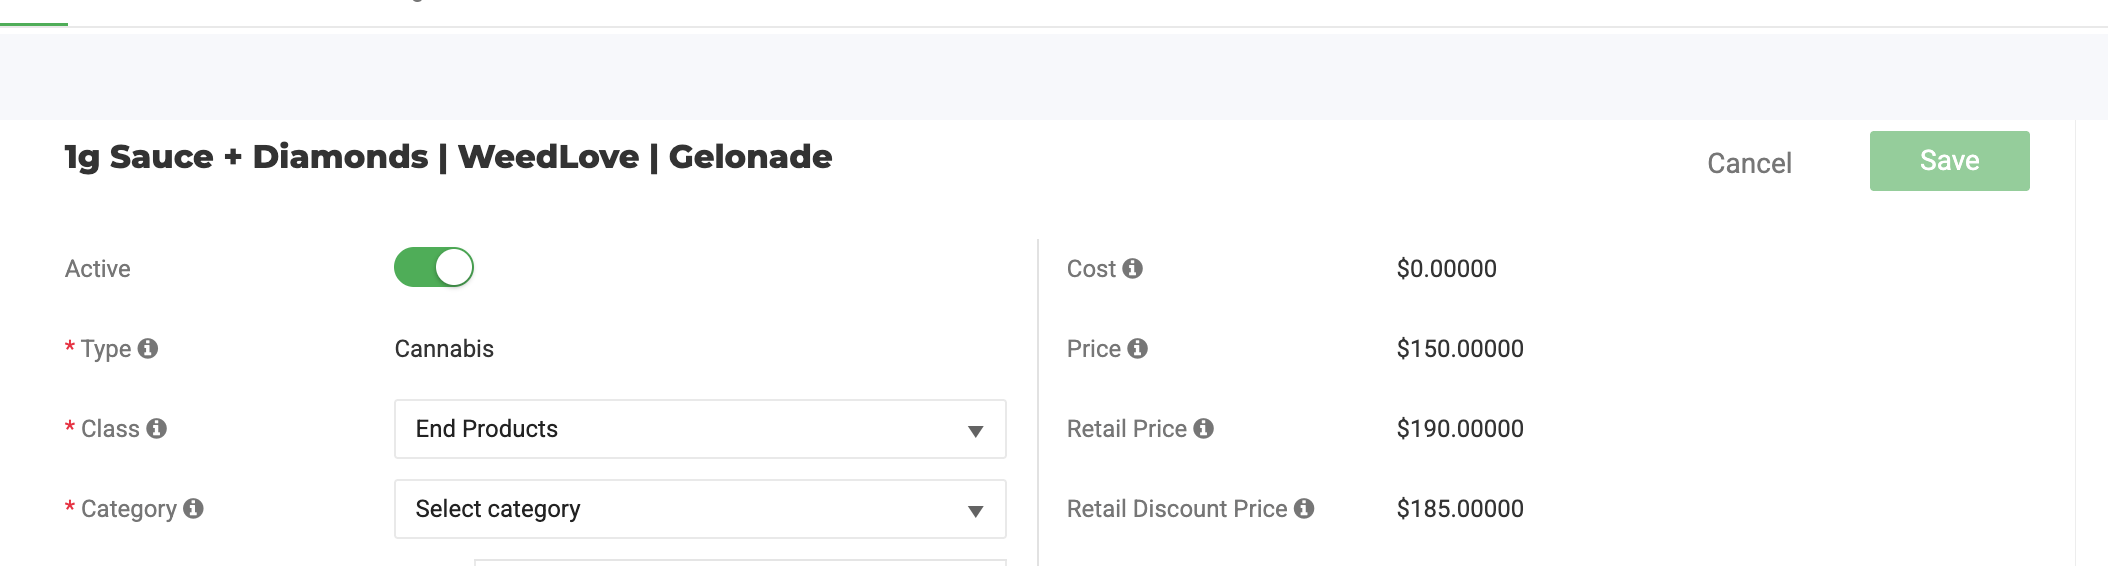Image resolution: width=2108 pixels, height=566 pixels.
Task: Select the Retail Price value $190.00000
Action: click(x=1460, y=429)
